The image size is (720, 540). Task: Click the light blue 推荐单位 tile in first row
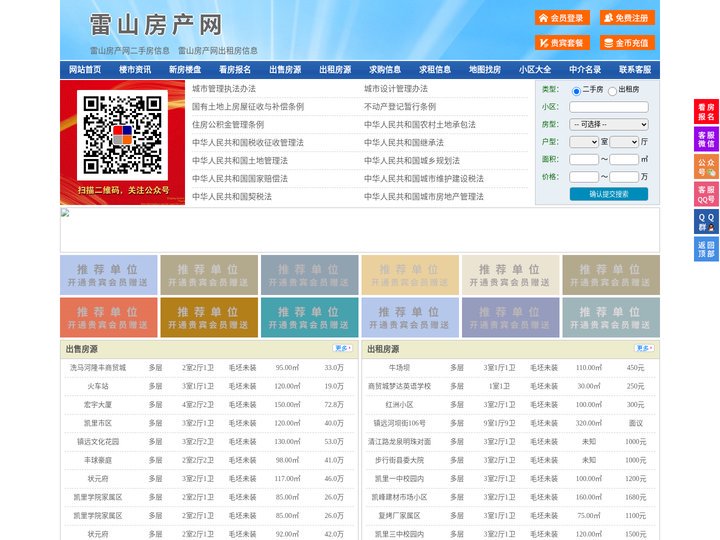coord(109,275)
